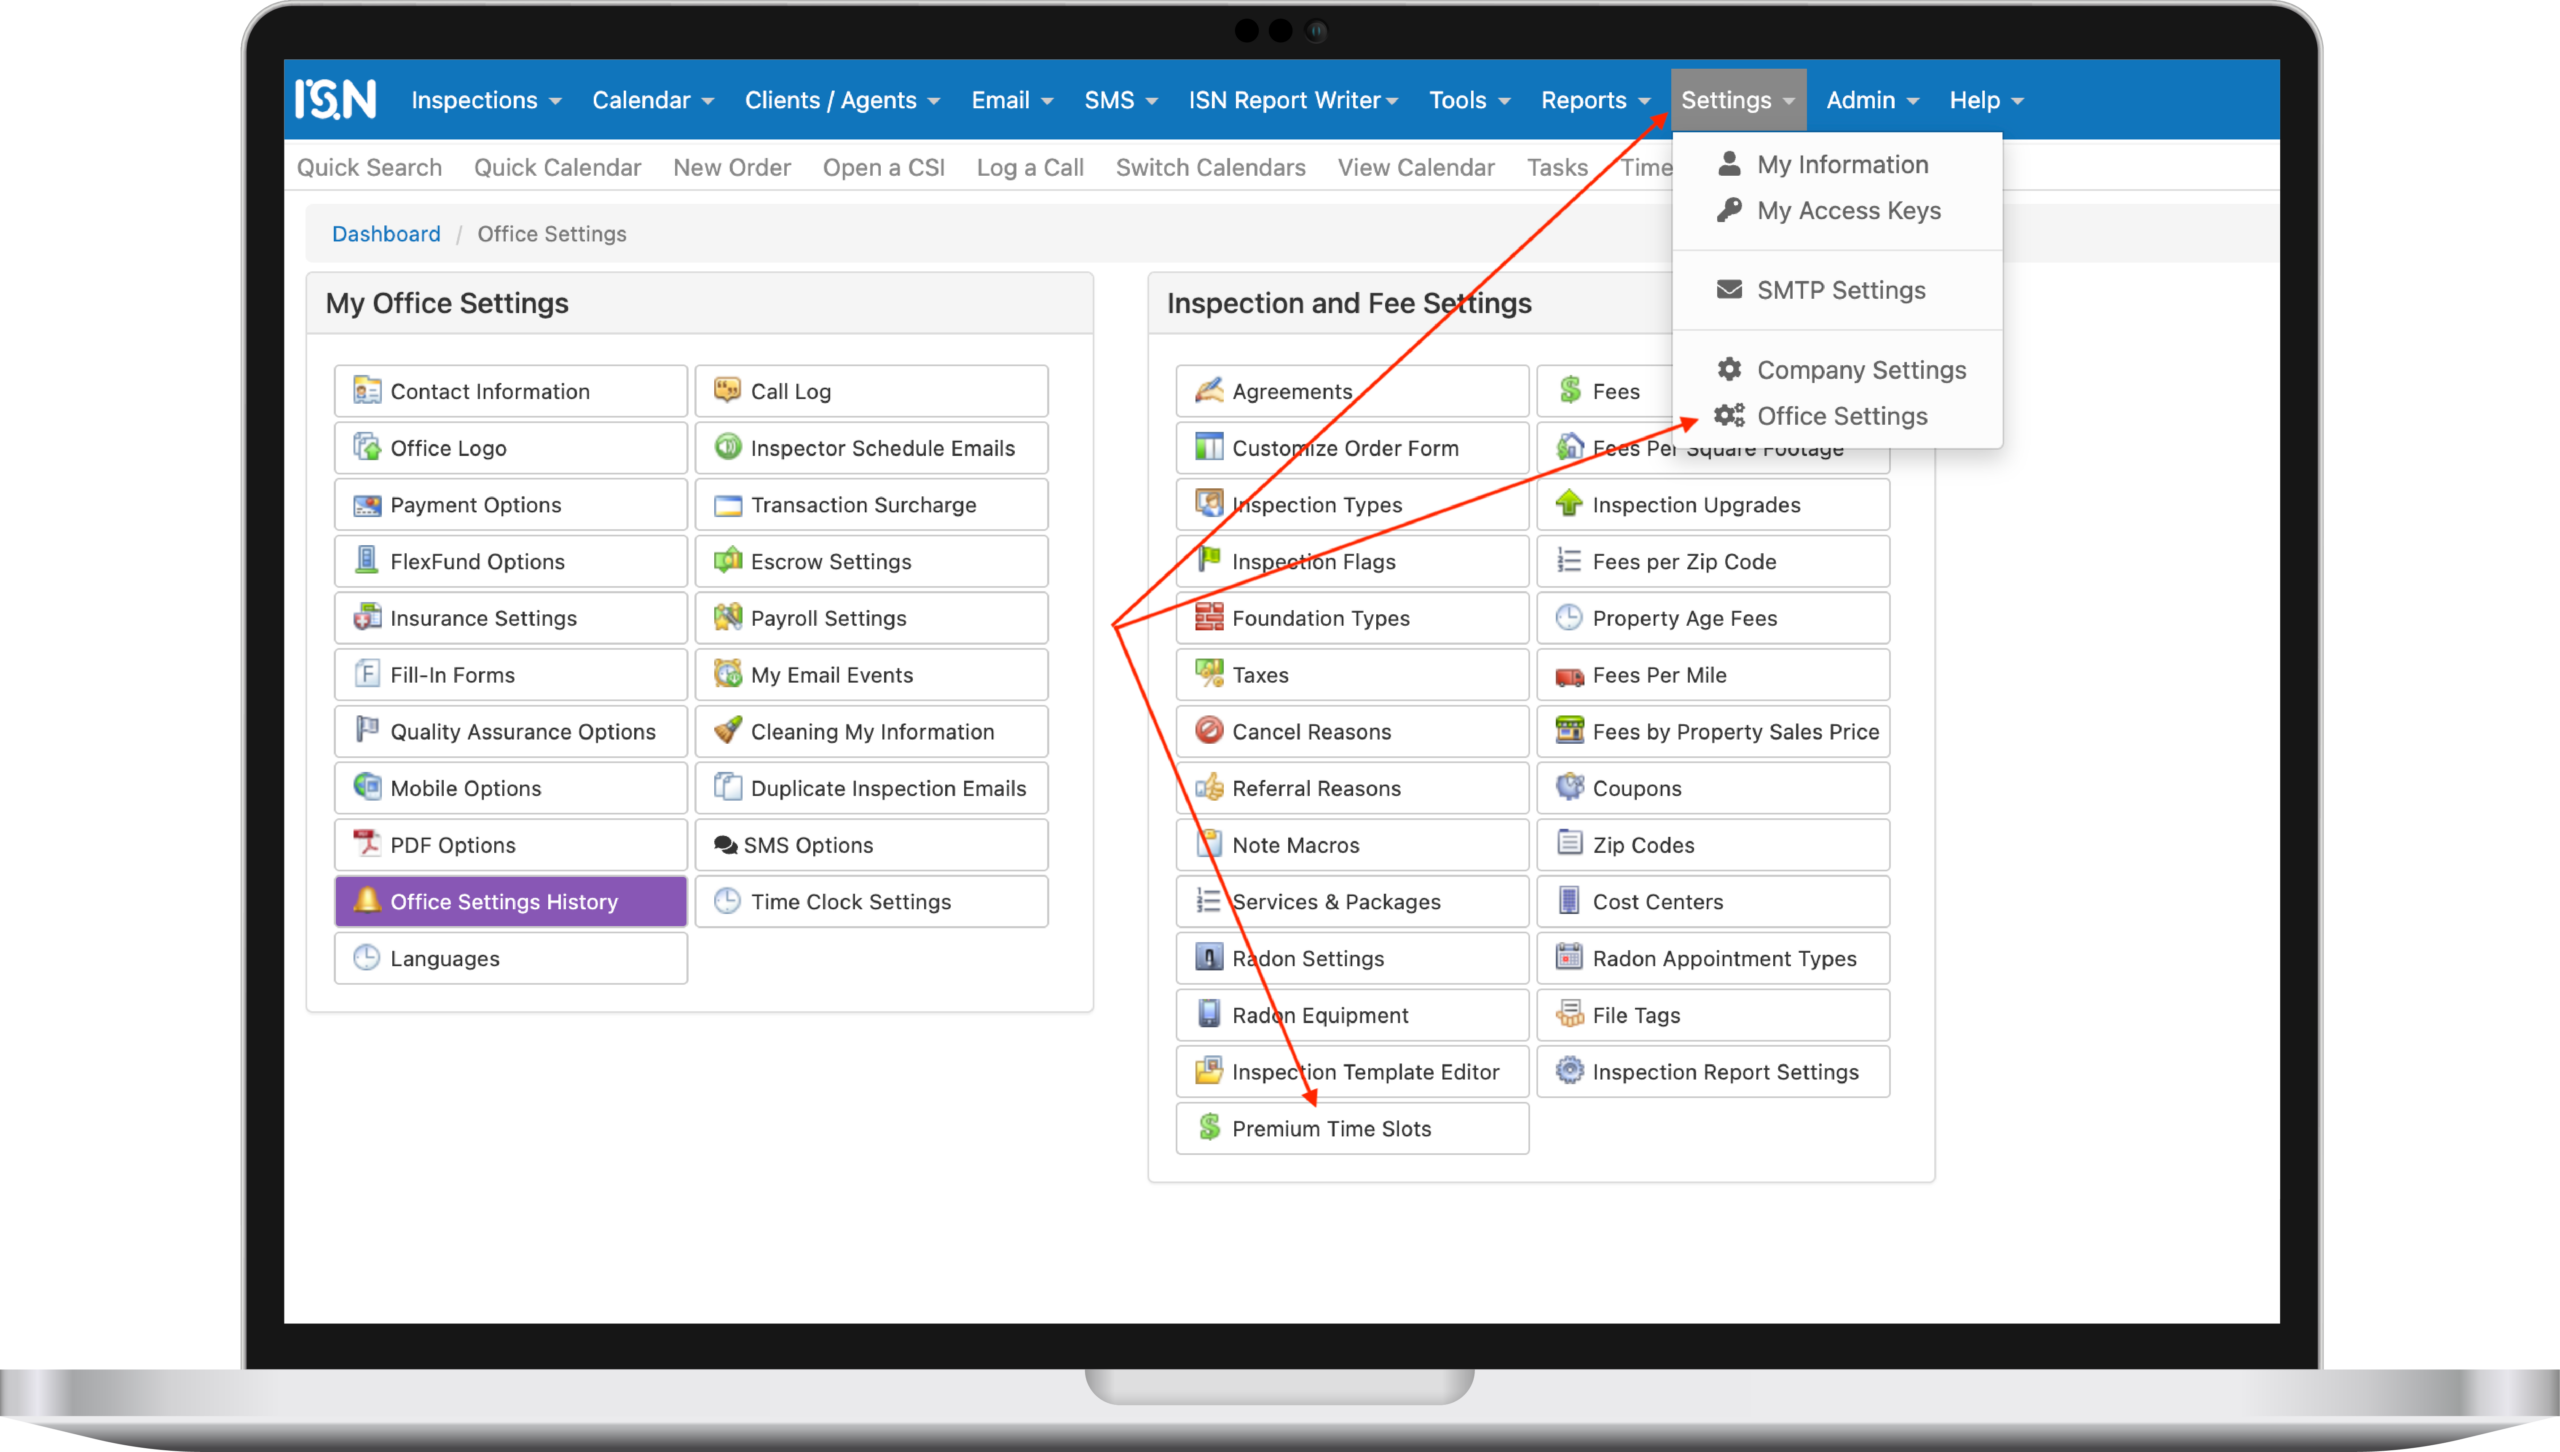Open Office Settings History button

click(x=510, y=902)
